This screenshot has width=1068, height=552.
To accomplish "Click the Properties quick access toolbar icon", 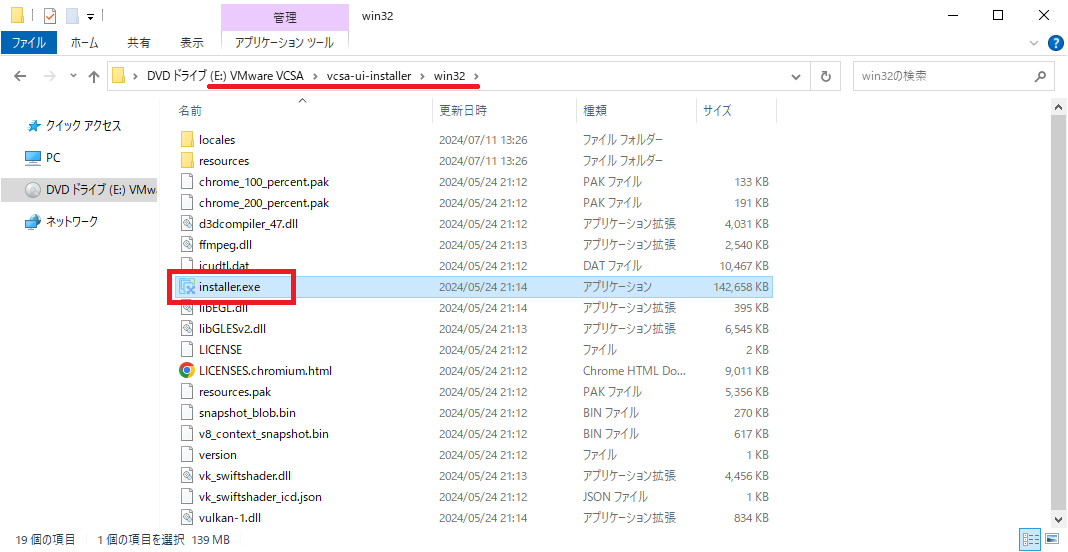I will [x=49, y=15].
